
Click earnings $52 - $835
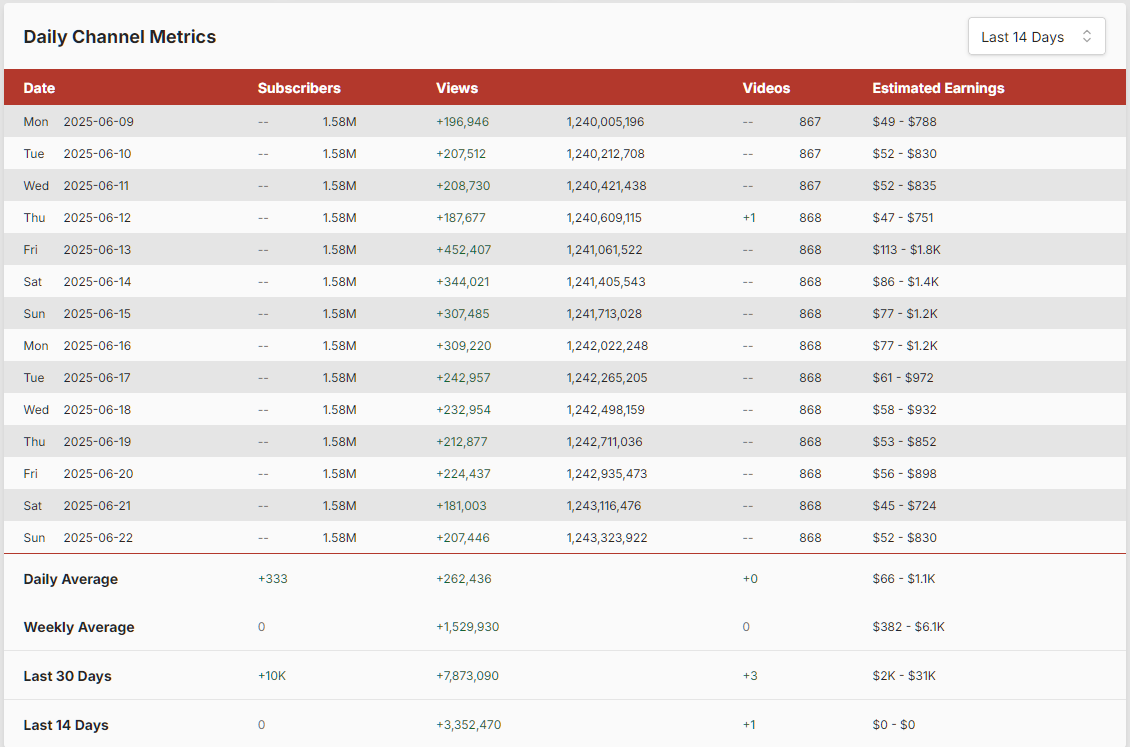click(x=904, y=186)
